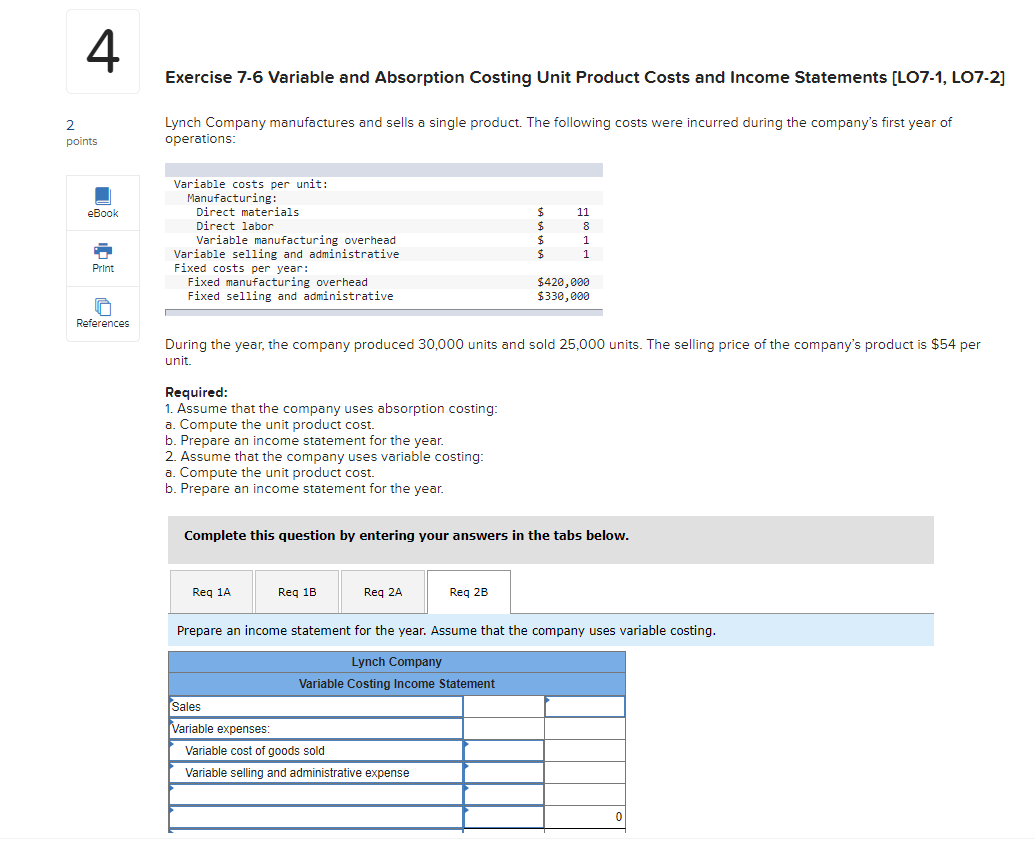Open the References panel
Screen dimensions: 1035x841
pos(101,313)
